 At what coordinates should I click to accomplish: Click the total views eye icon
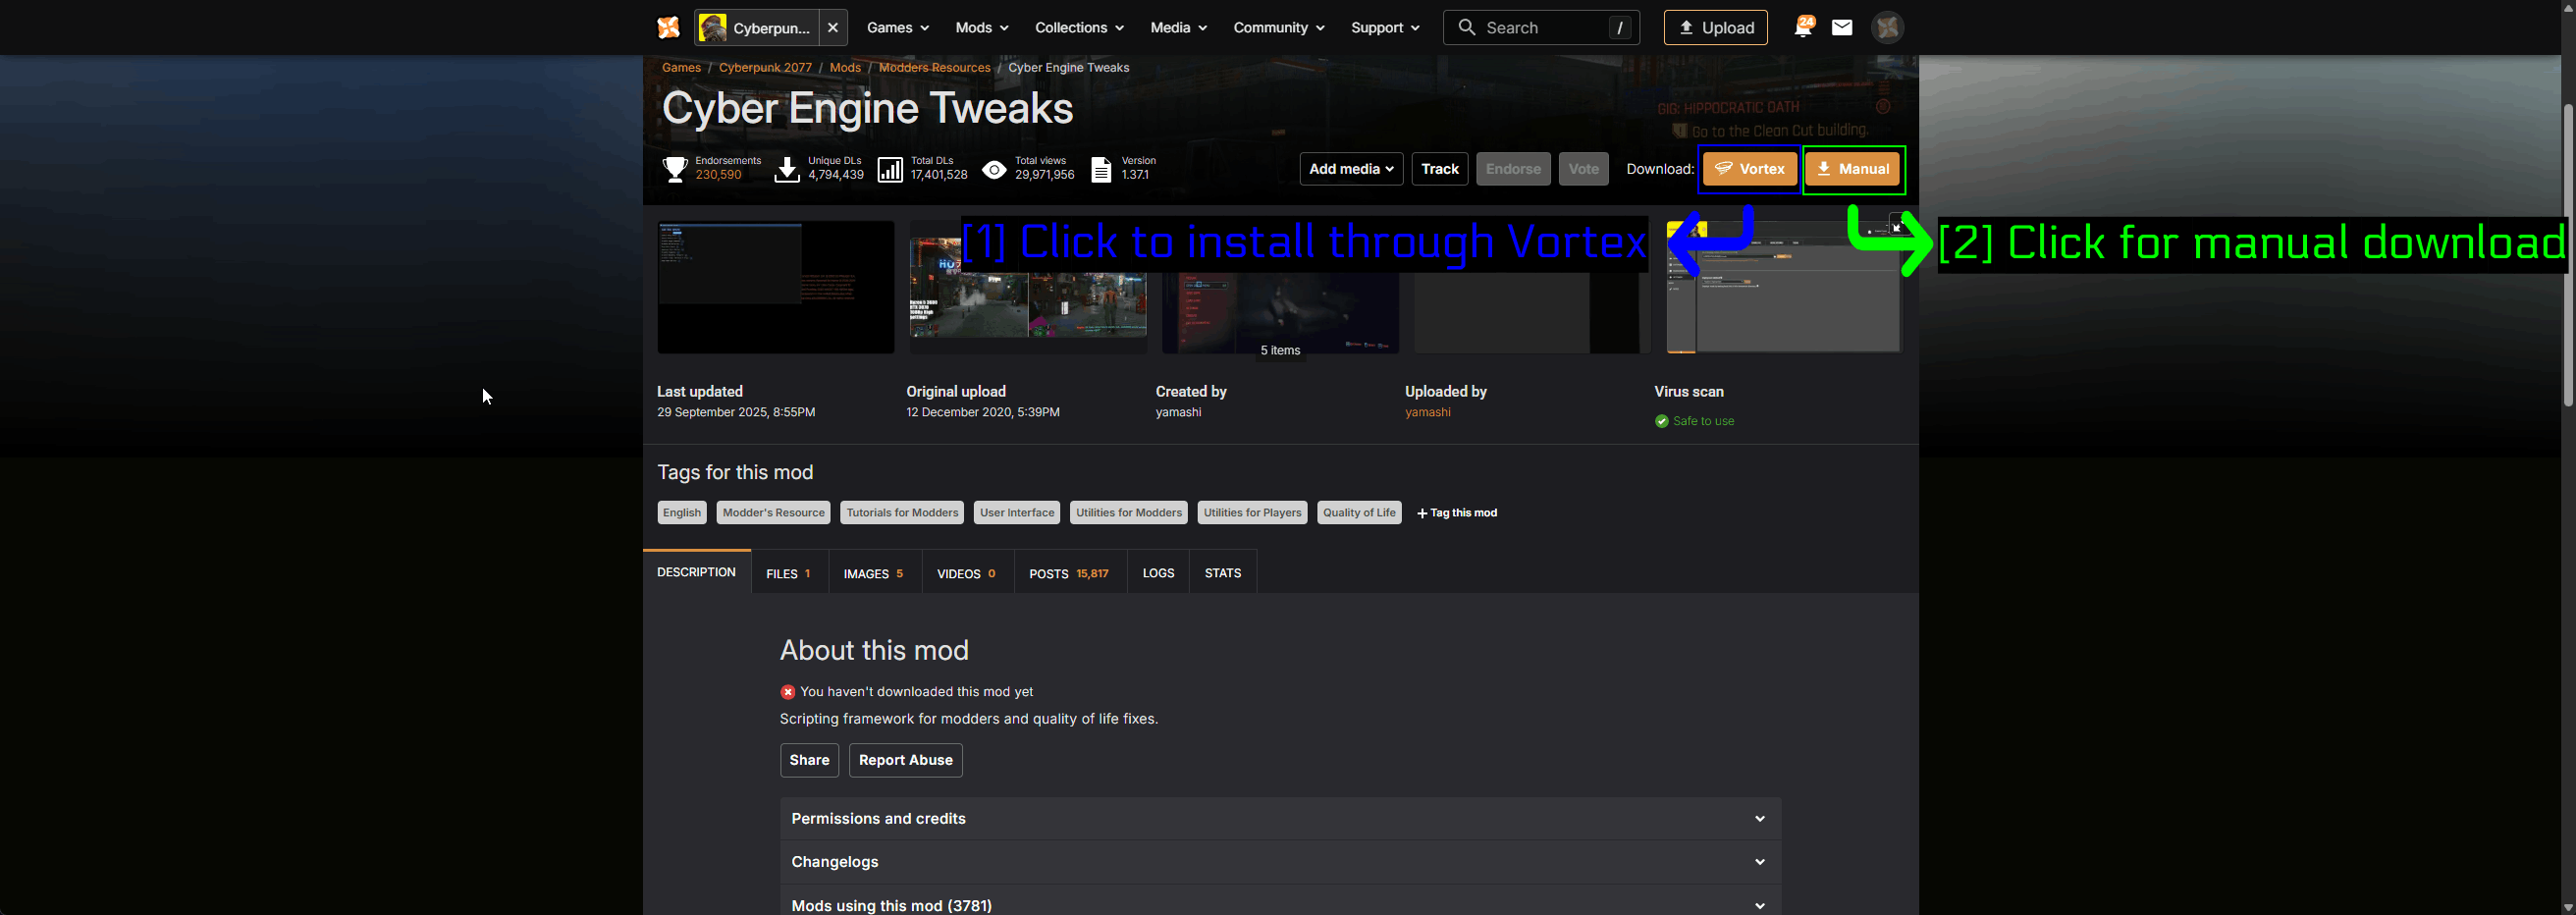point(994,169)
